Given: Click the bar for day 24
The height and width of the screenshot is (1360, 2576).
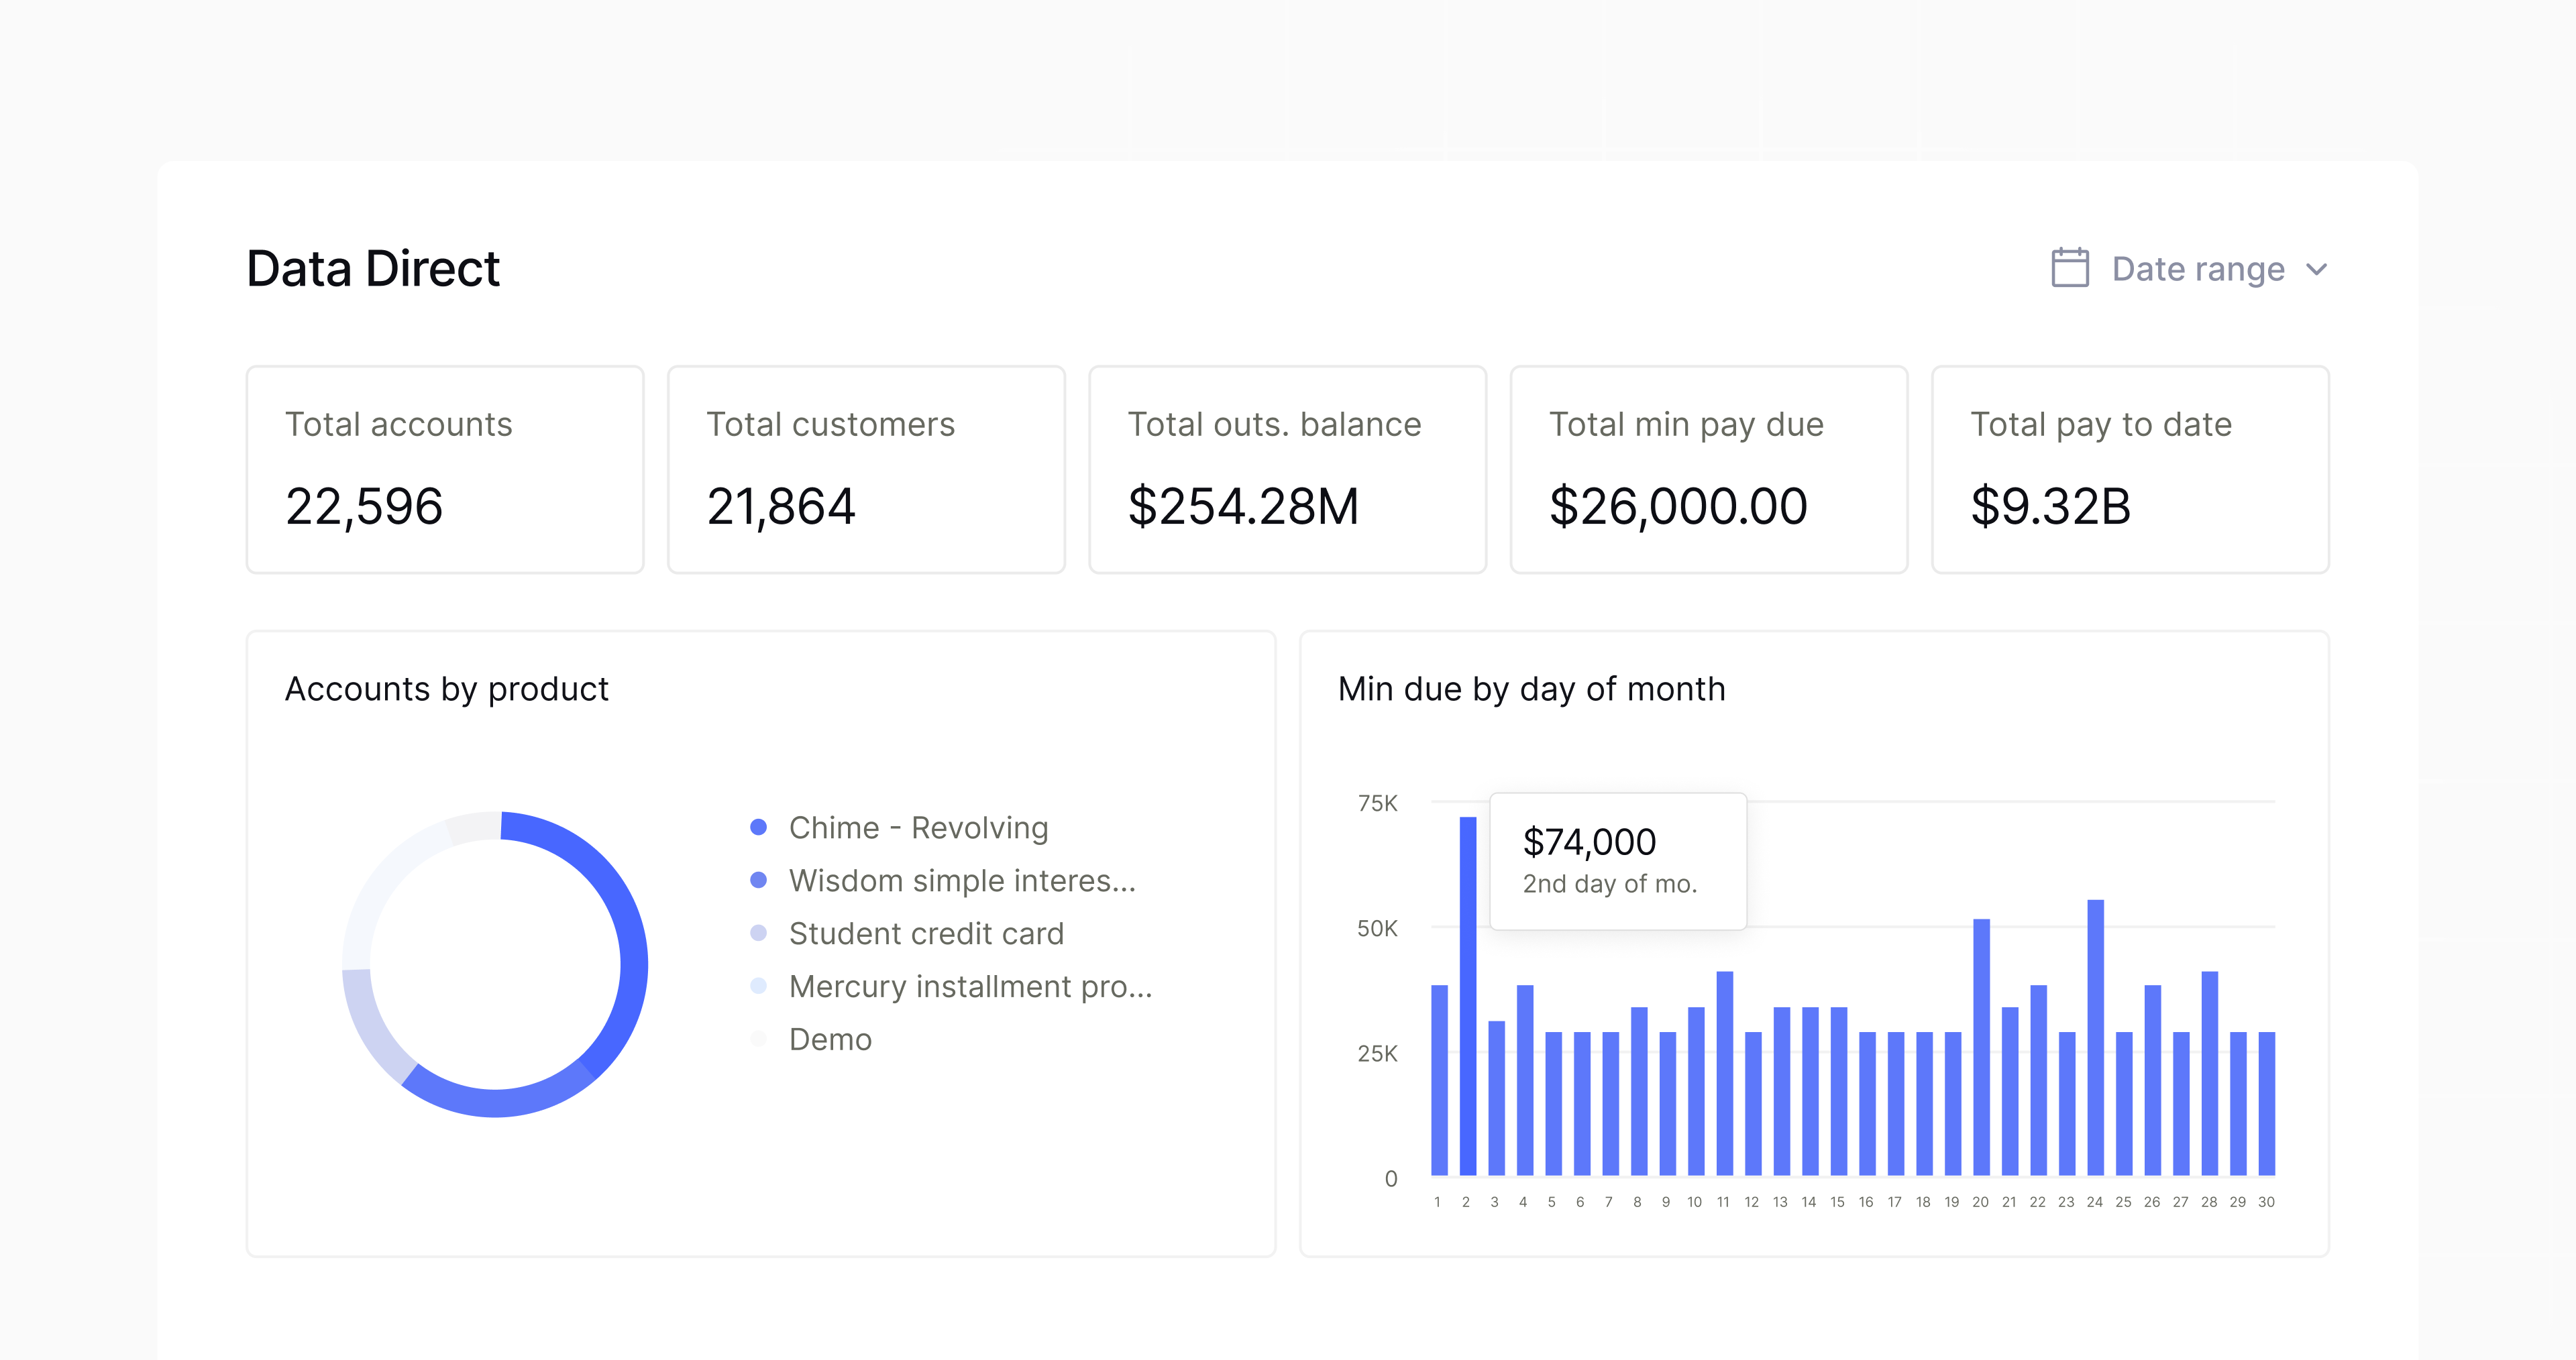Looking at the screenshot, I should [x=2095, y=1037].
